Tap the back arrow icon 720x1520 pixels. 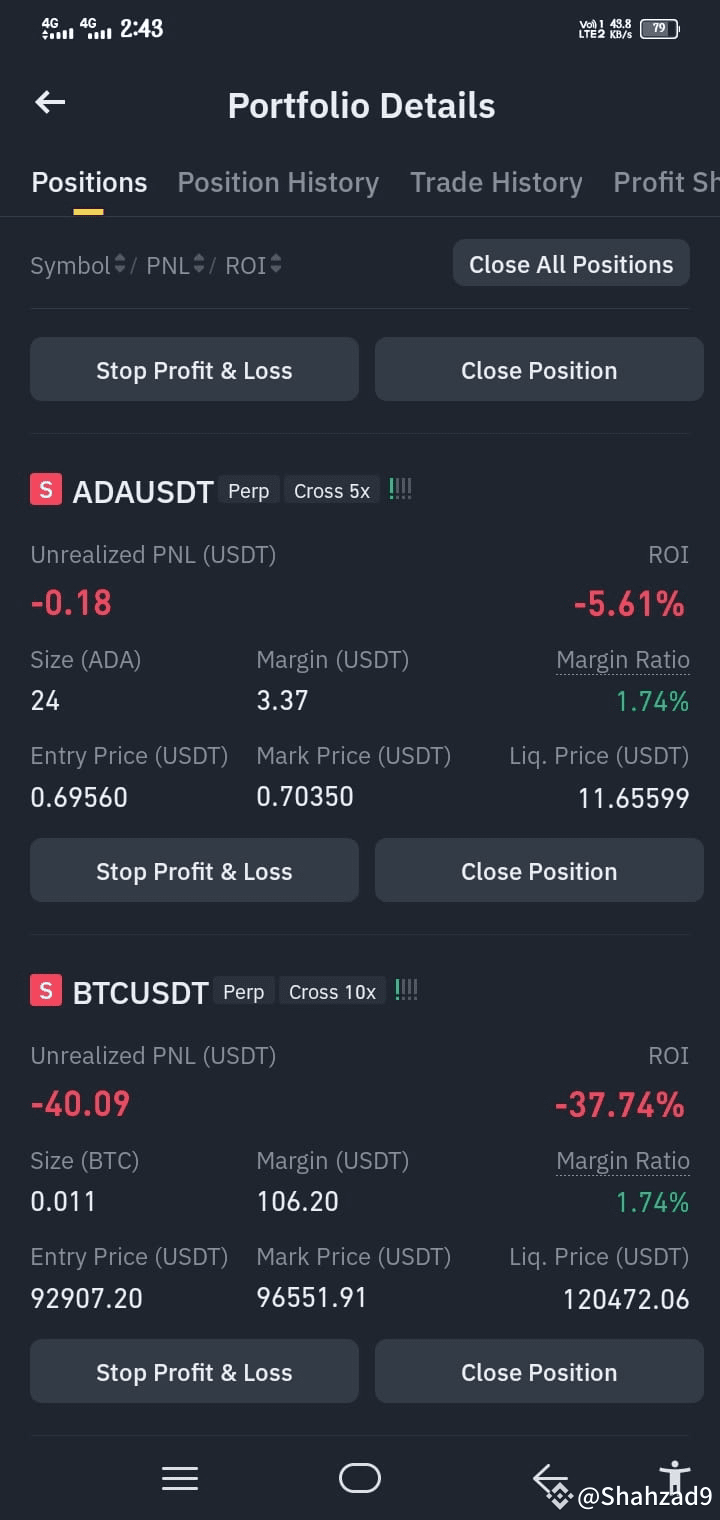click(x=50, y=102)
